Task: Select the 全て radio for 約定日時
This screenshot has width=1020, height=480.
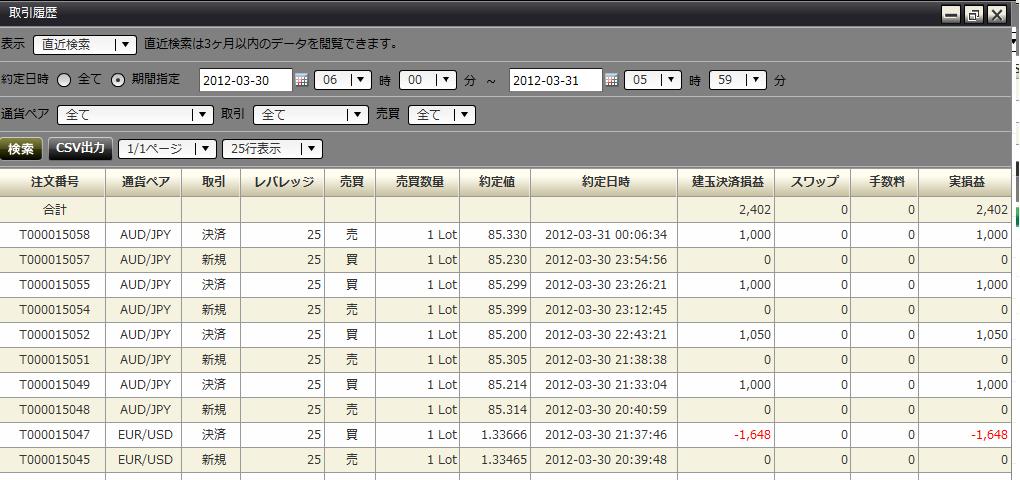Action: pyautogui.click(x=64, y=80)
